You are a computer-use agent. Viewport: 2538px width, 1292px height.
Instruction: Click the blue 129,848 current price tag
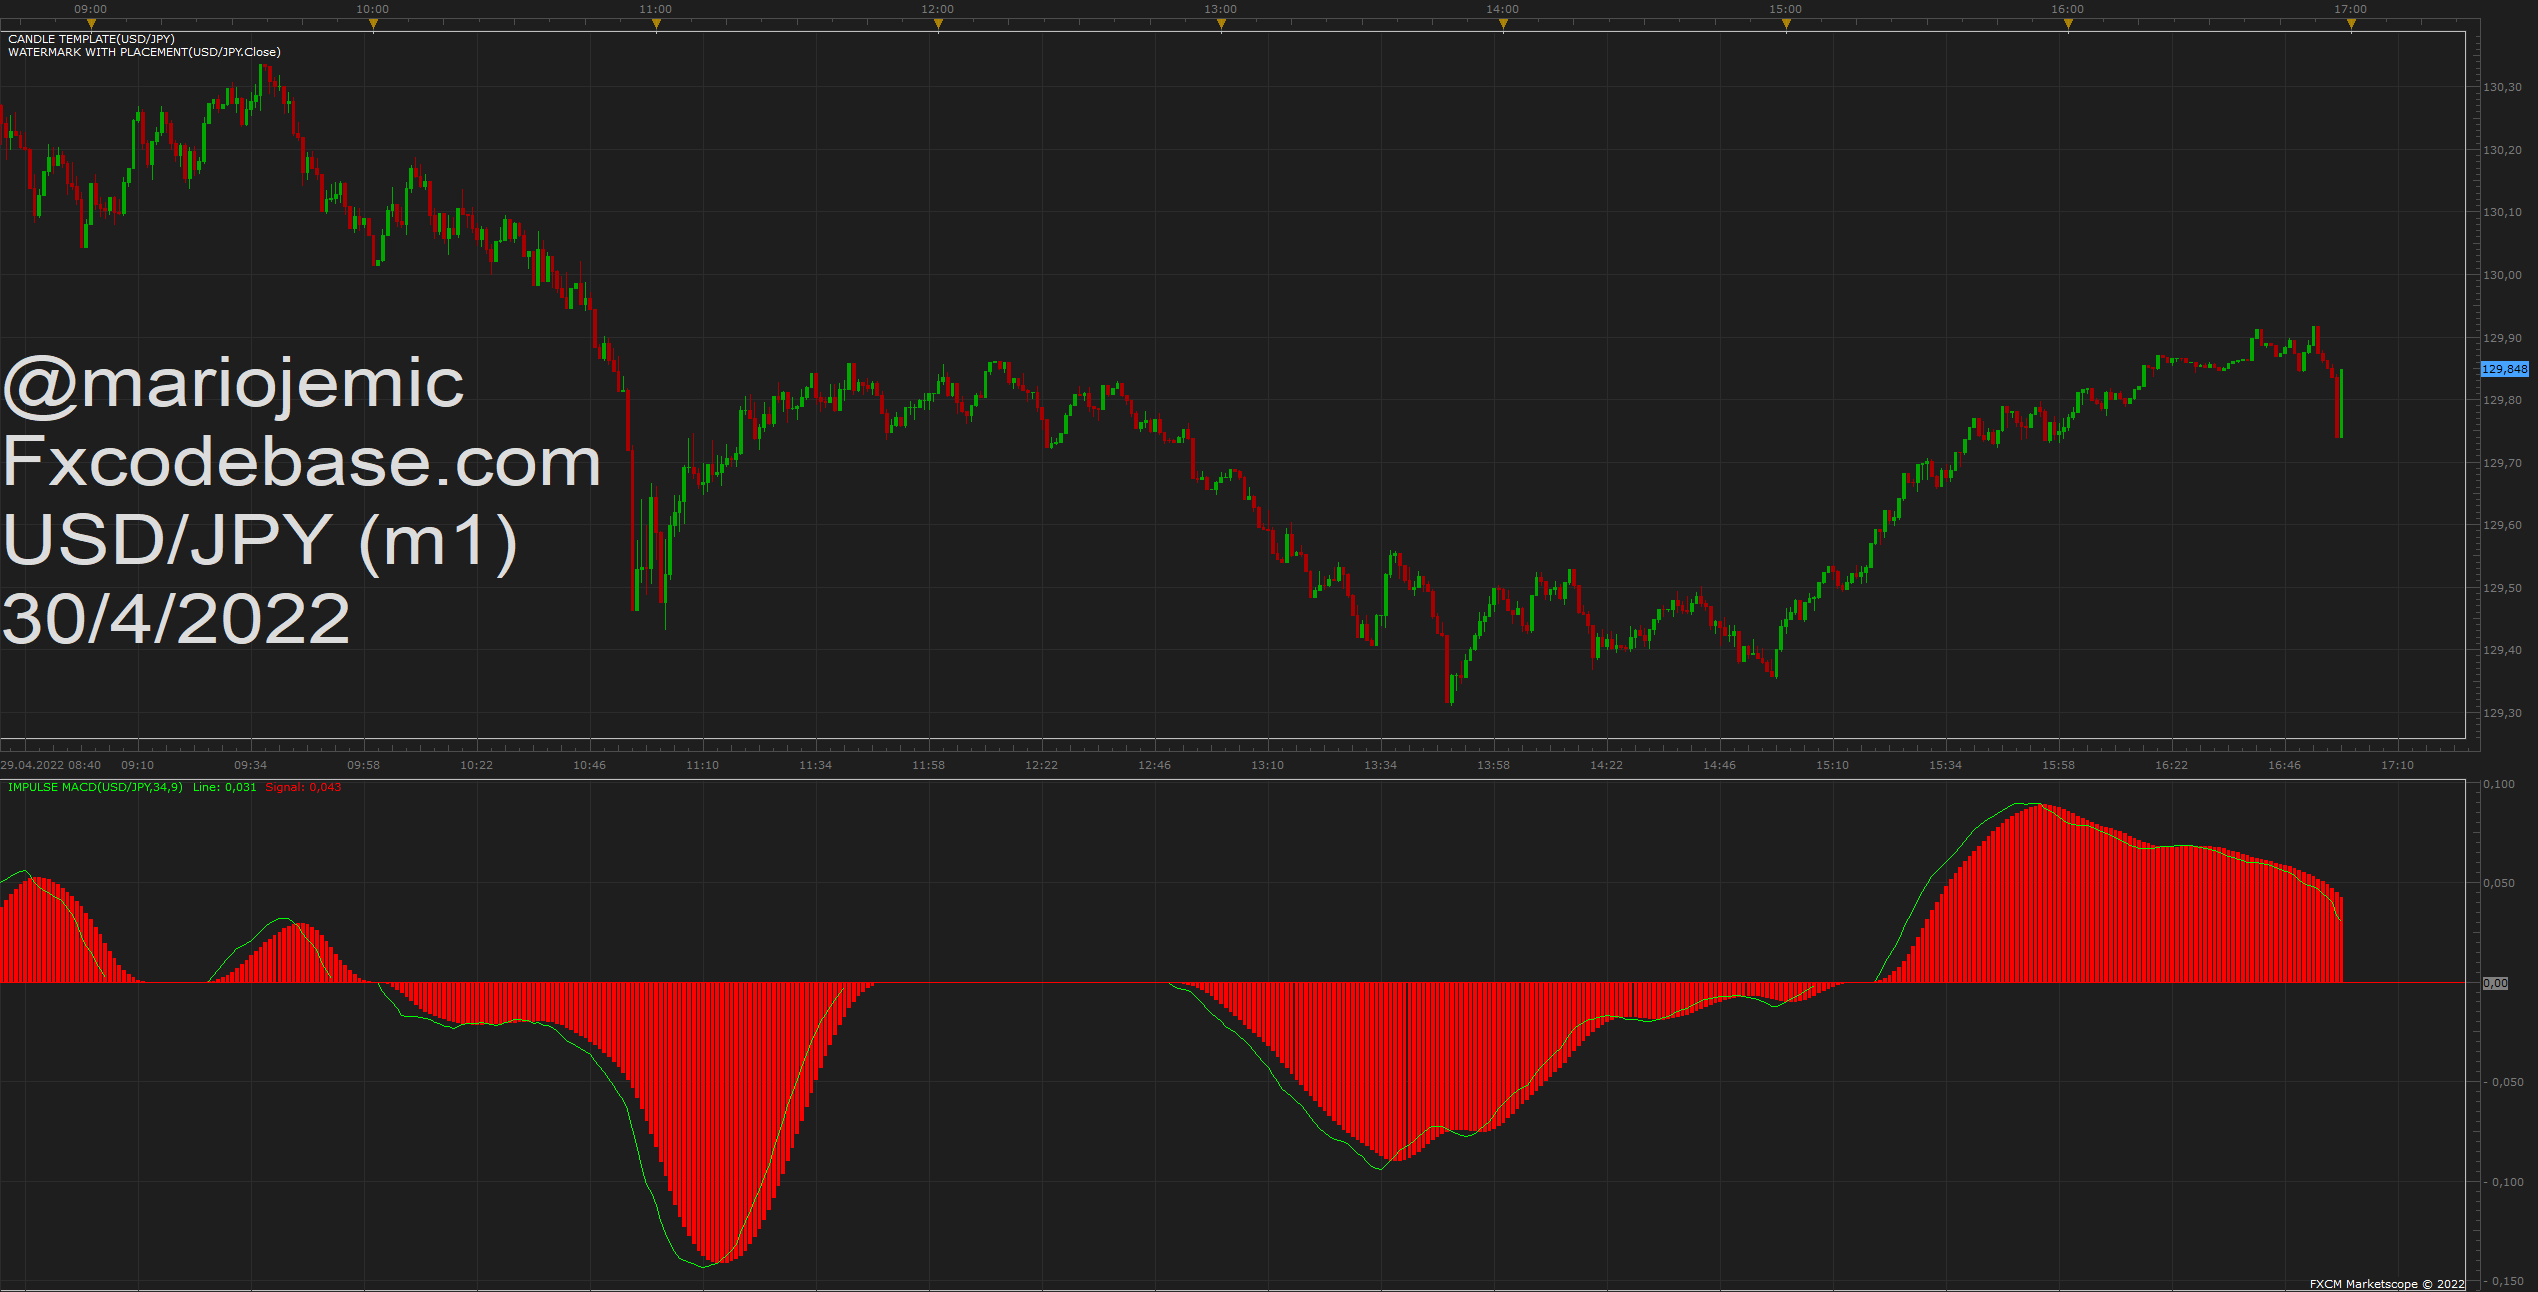2505,369
